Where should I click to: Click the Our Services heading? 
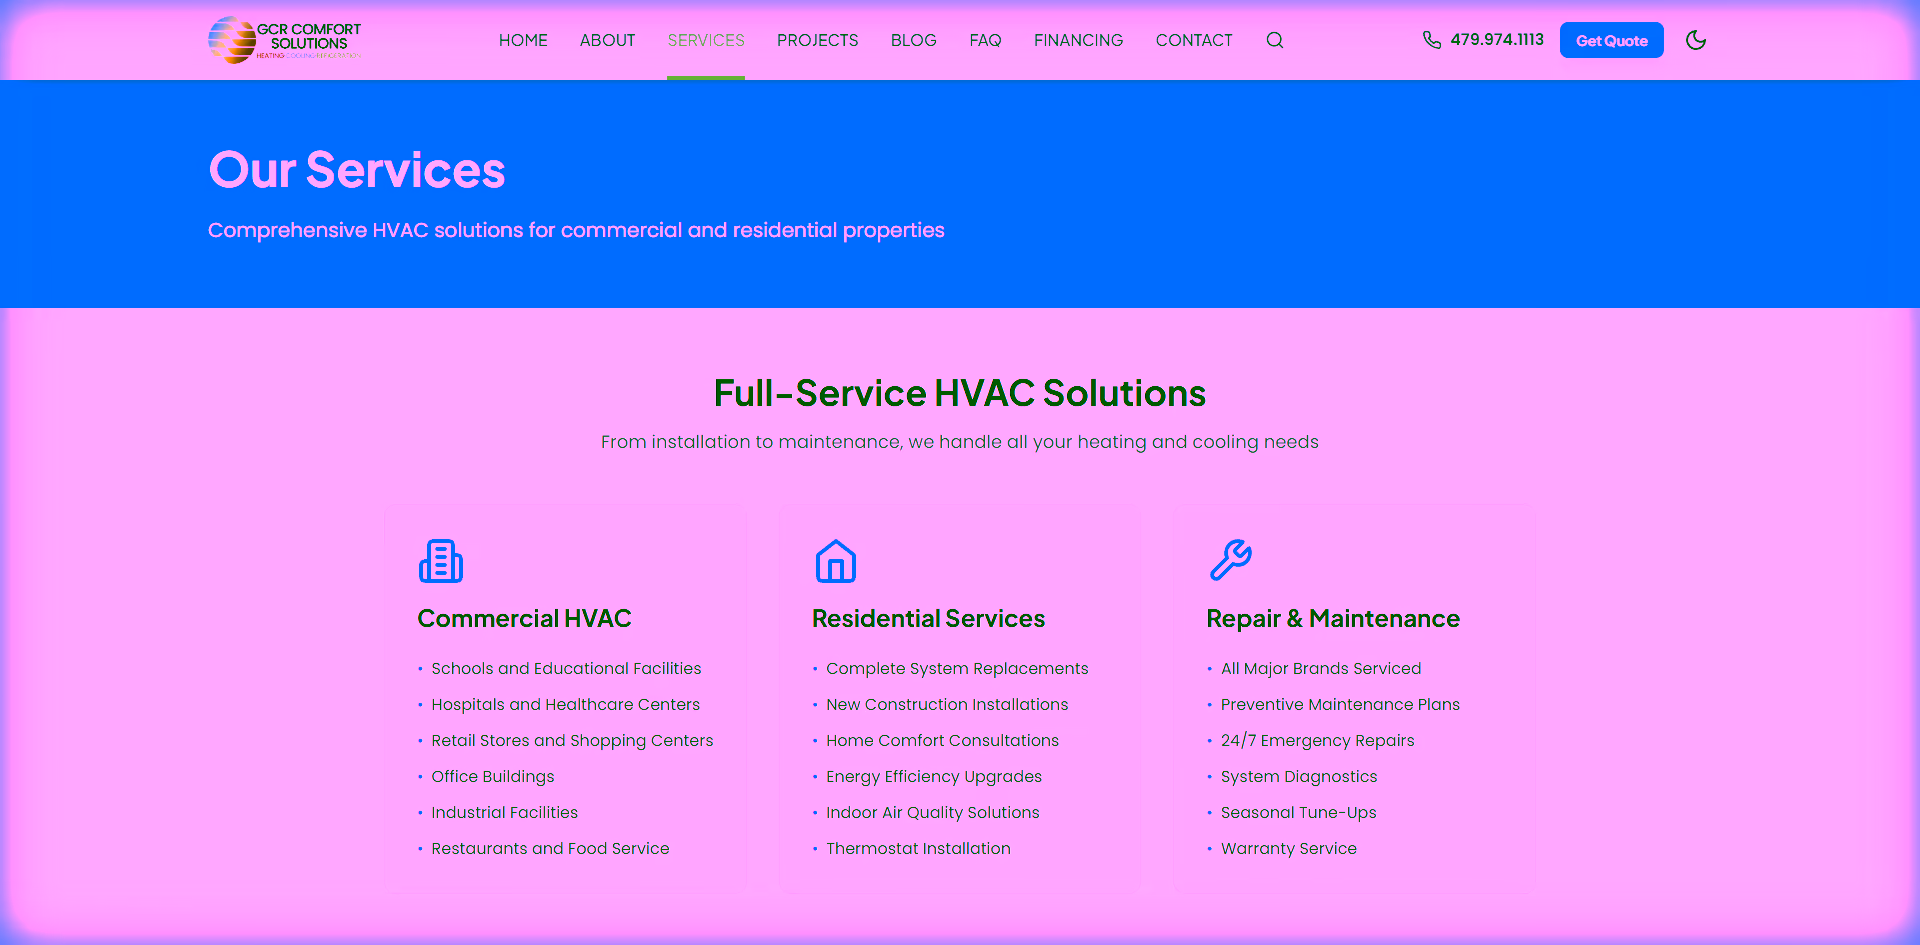(x=357, y=170)
